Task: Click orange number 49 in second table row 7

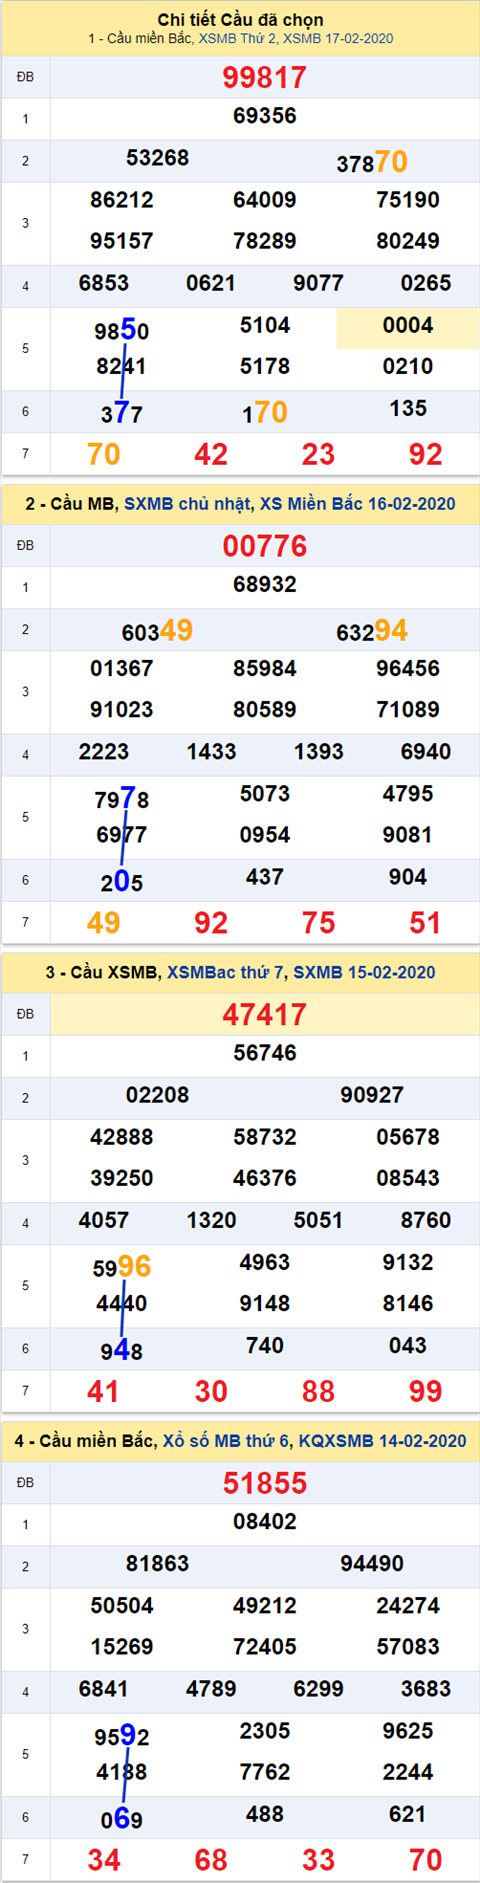Action: pos(104,923)
